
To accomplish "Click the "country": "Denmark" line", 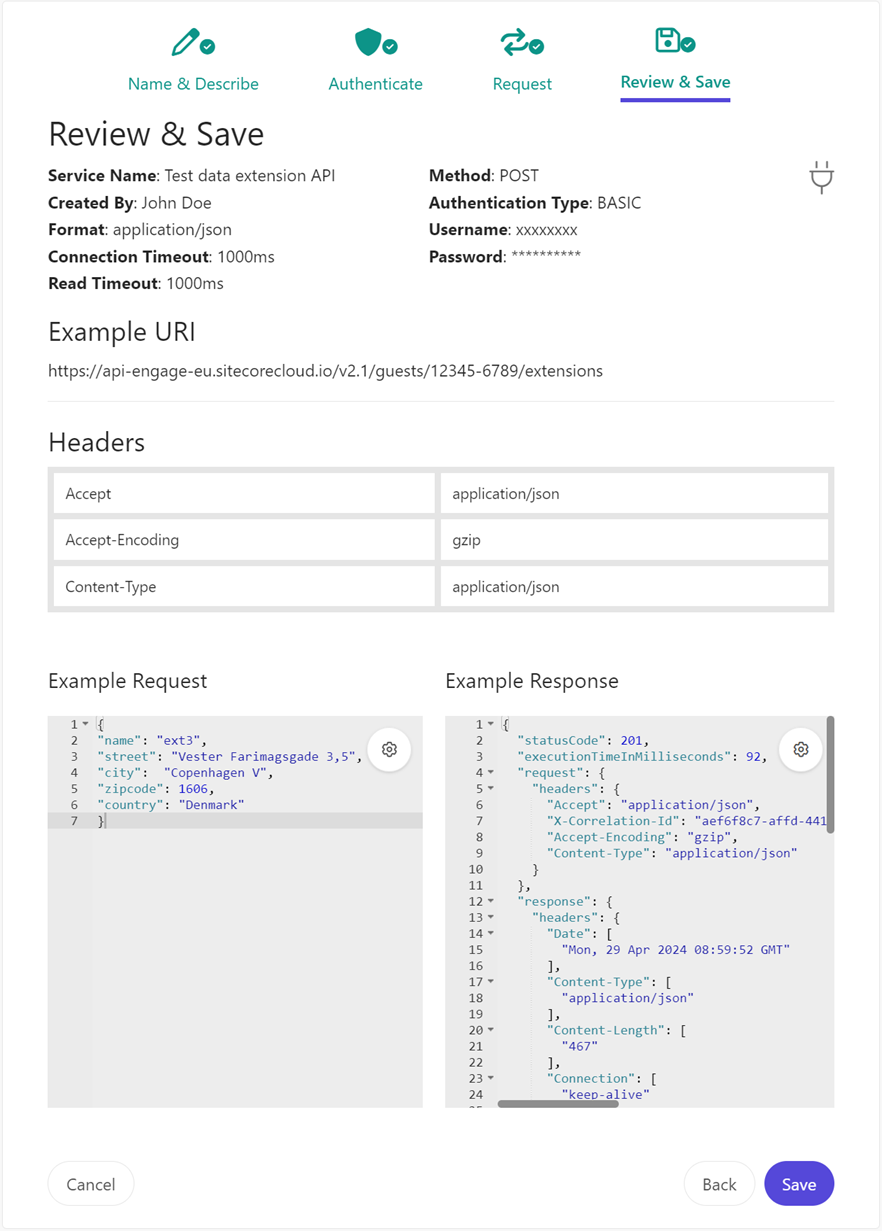I will tap(171, 805).
